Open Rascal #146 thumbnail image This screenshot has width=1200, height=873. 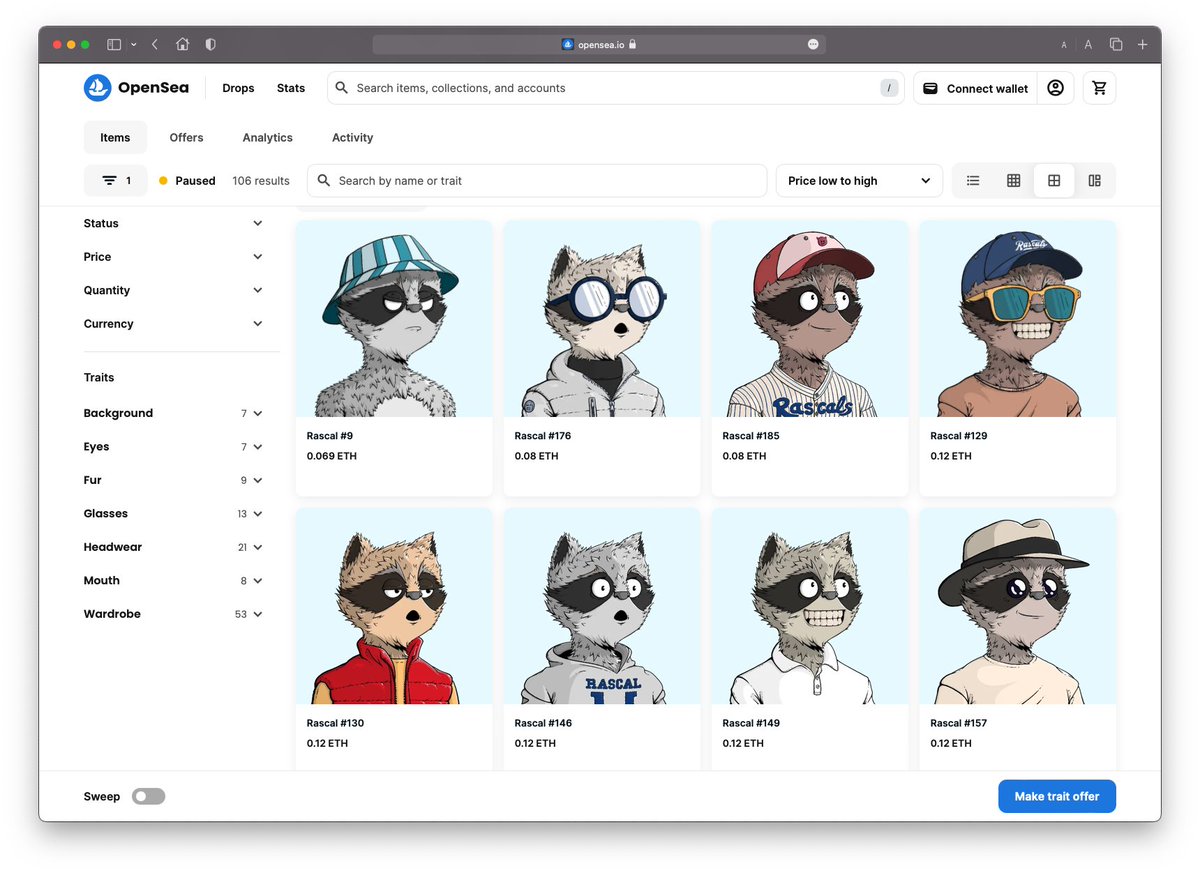[602, 606]
